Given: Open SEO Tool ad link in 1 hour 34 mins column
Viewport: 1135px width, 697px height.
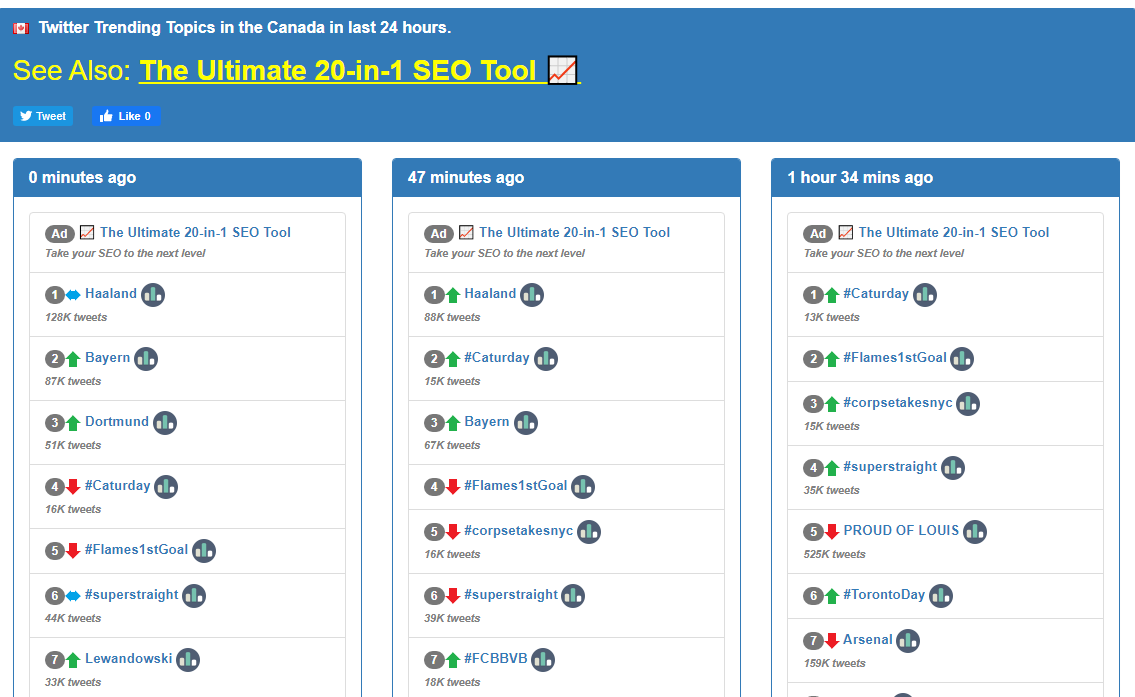Looking at the screenshot, I should [953, 232].
